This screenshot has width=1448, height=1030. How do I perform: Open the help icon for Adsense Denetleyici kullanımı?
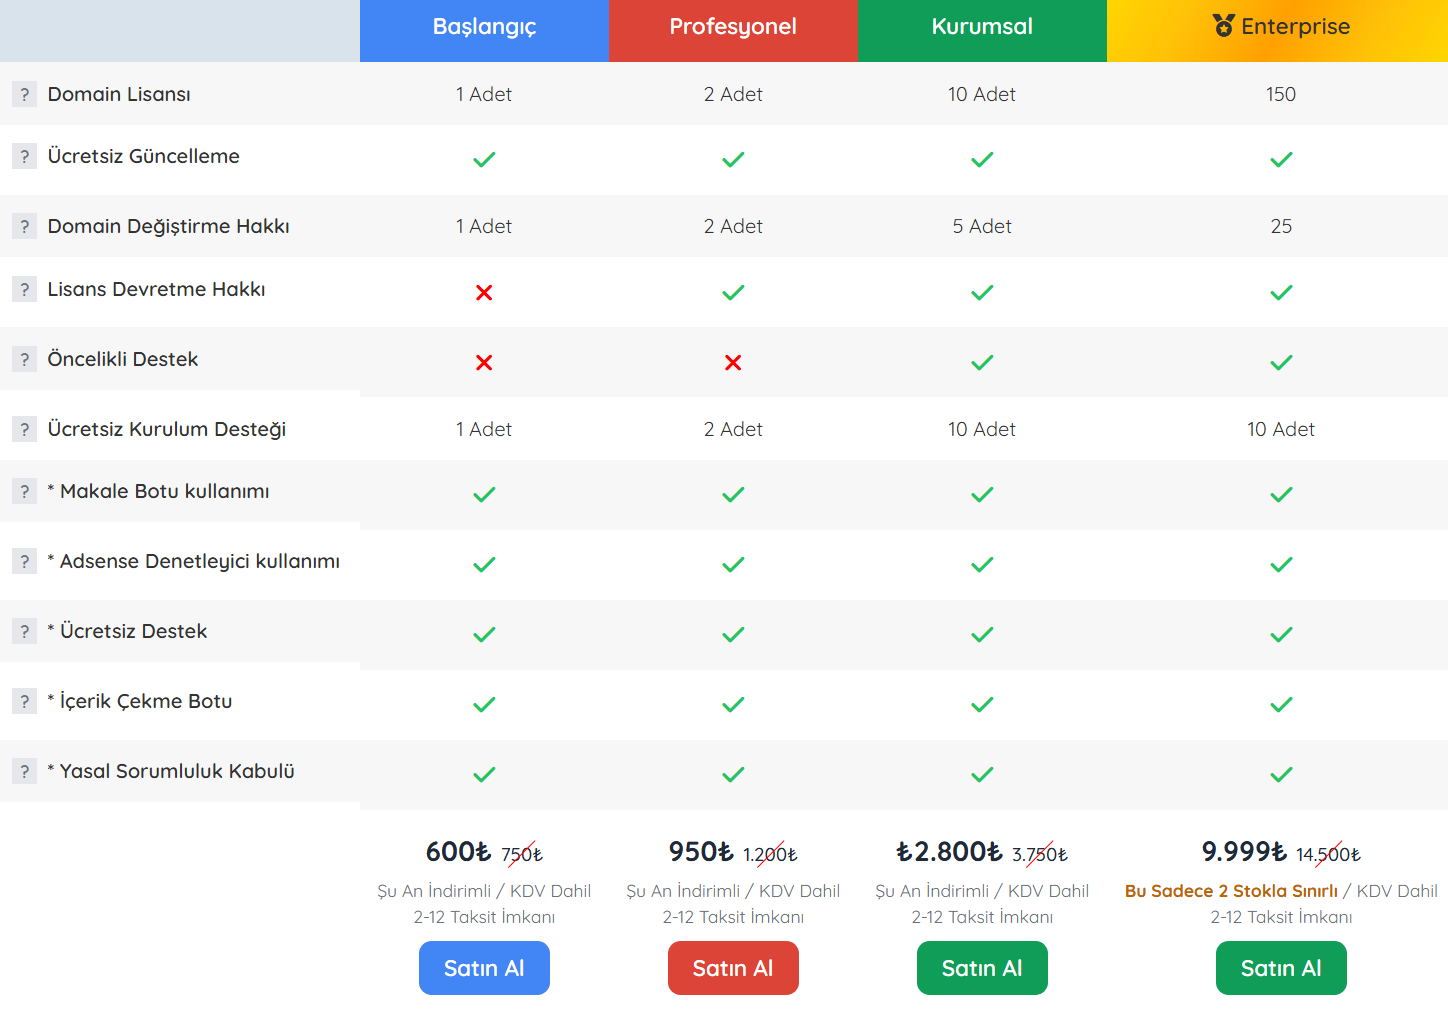24,561
